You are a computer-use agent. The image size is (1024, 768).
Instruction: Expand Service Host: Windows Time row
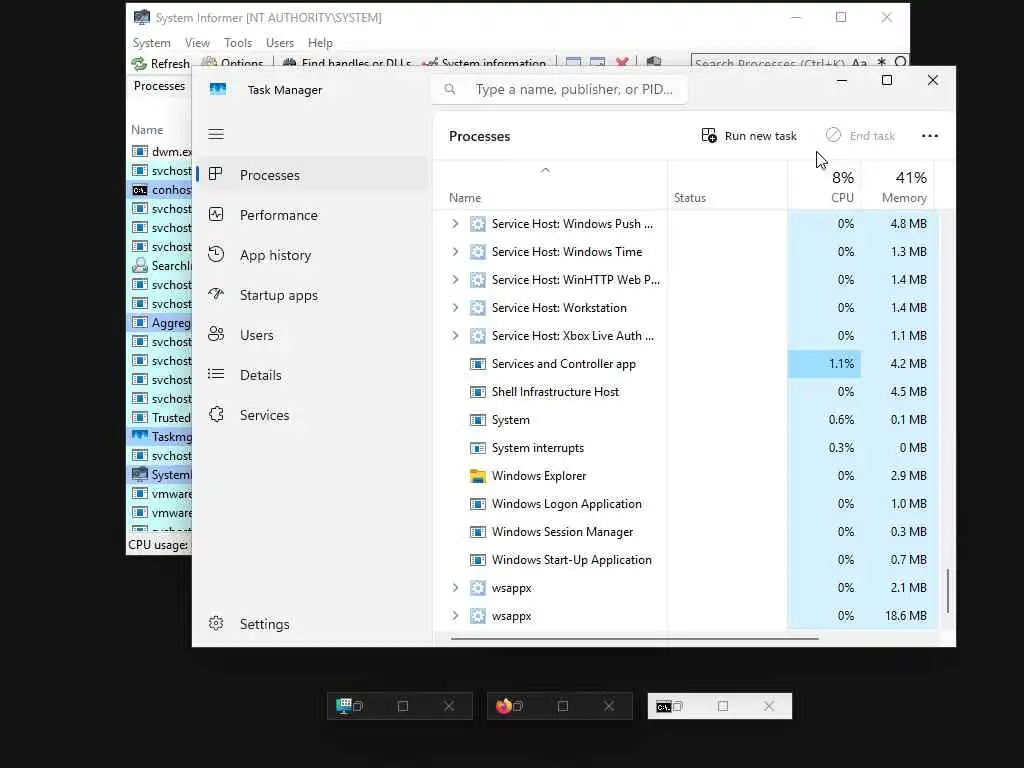(455, 251)
